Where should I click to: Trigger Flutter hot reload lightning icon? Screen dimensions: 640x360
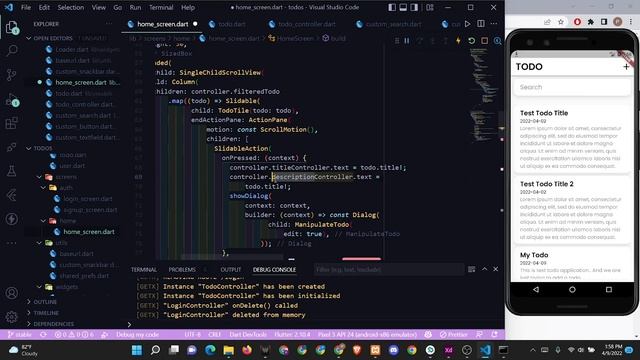[x=458, y=41]
